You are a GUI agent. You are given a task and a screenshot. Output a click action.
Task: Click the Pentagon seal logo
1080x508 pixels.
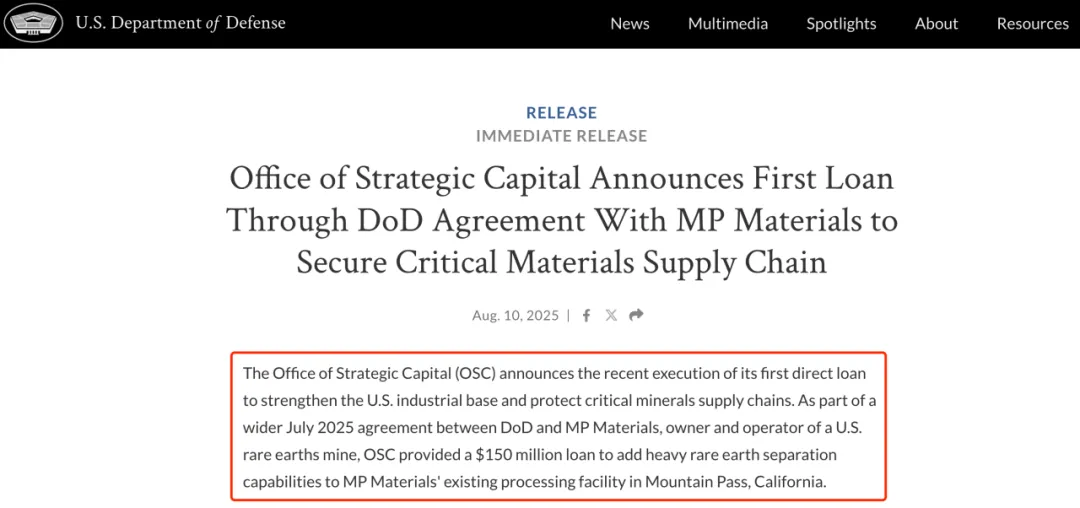tap(34, 23)
